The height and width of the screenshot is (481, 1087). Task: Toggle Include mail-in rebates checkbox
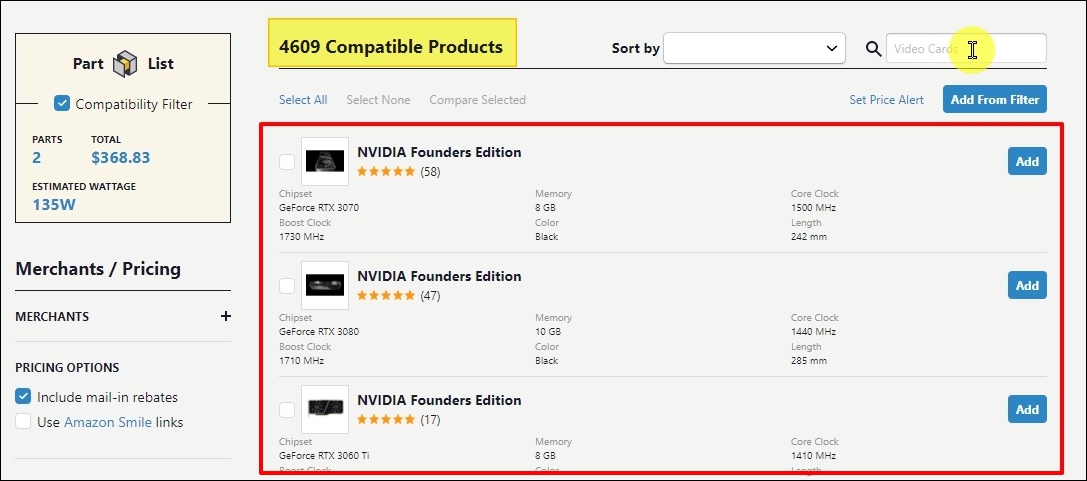pos(23,397)
